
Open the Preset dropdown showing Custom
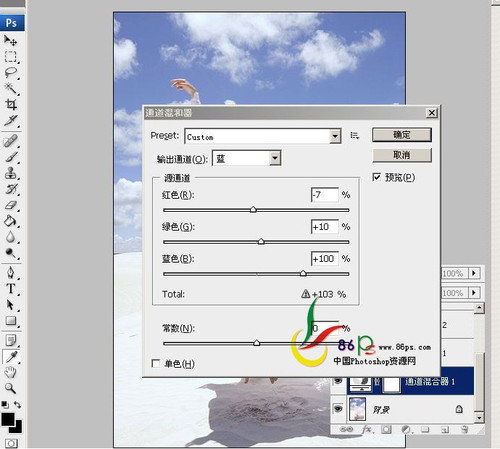click(x=263, y=136)
